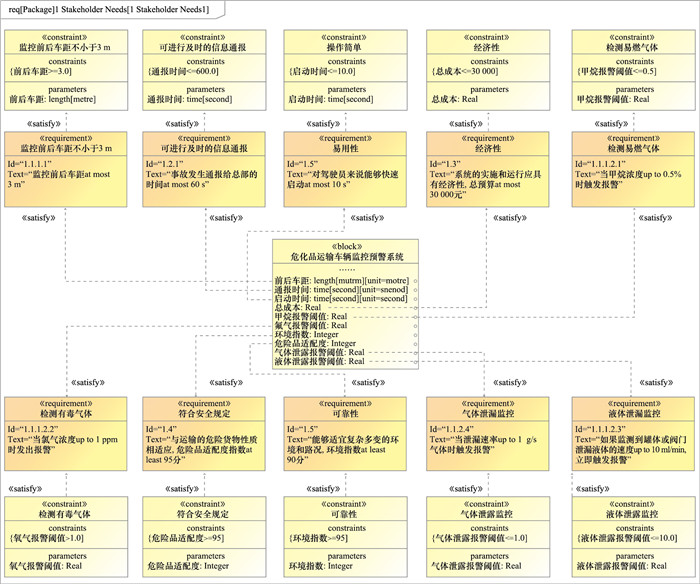Select the 可靠性 constraint block title
700x584 pixels.
pyautogui.click(x=344, y=514)
